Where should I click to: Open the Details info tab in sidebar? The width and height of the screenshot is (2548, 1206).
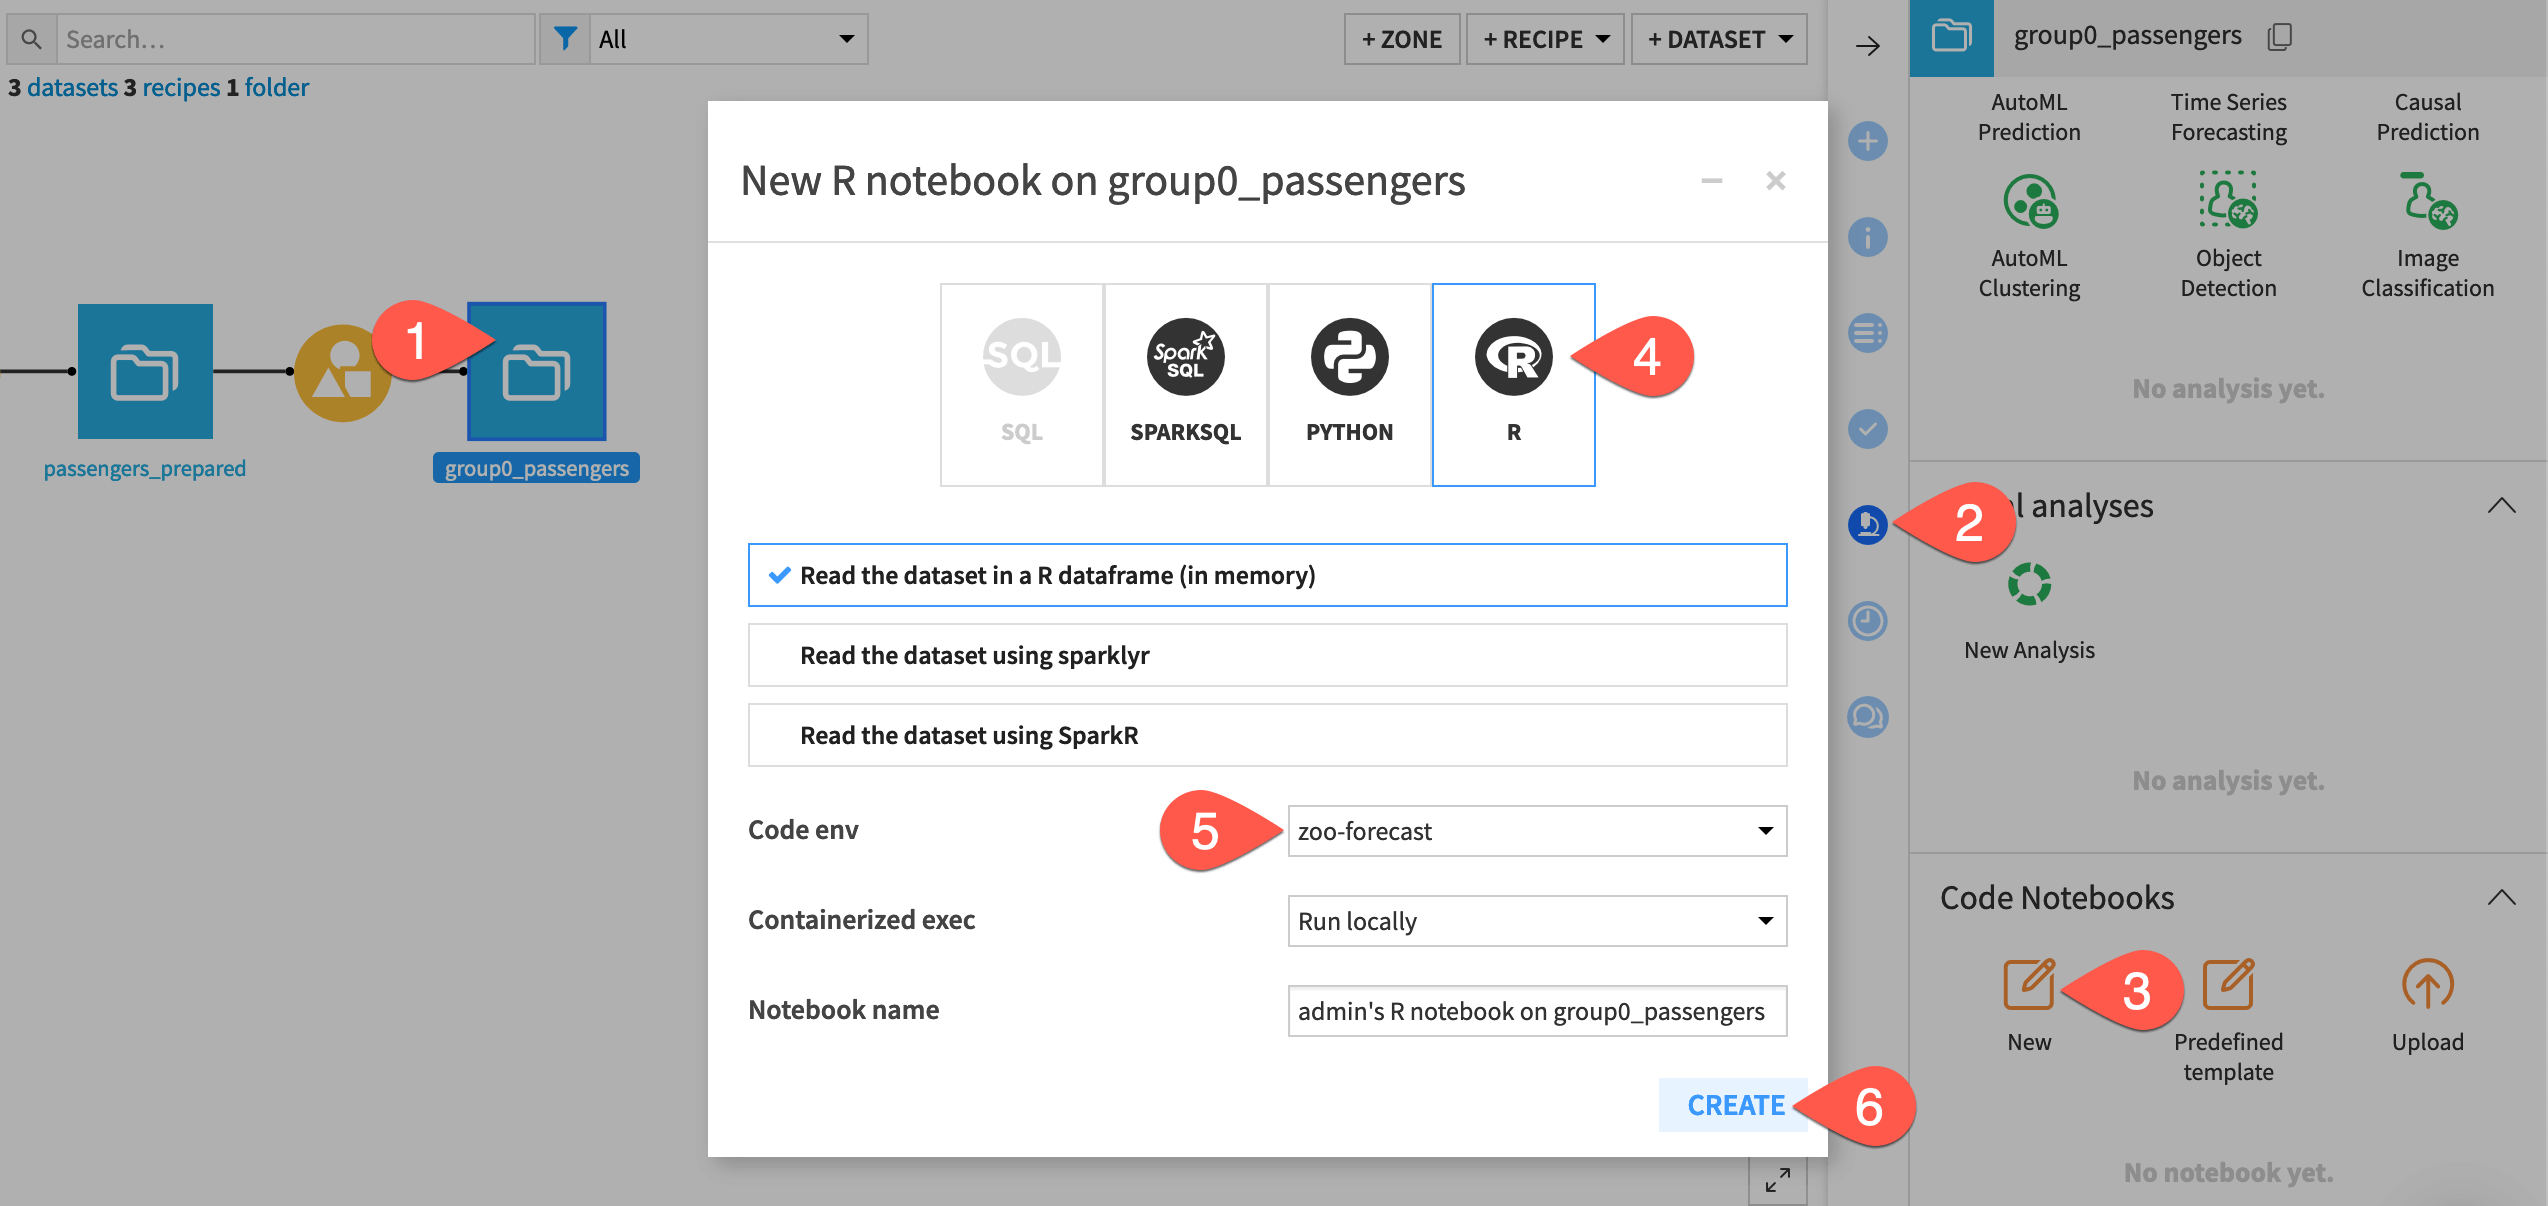pos(1867,237)
